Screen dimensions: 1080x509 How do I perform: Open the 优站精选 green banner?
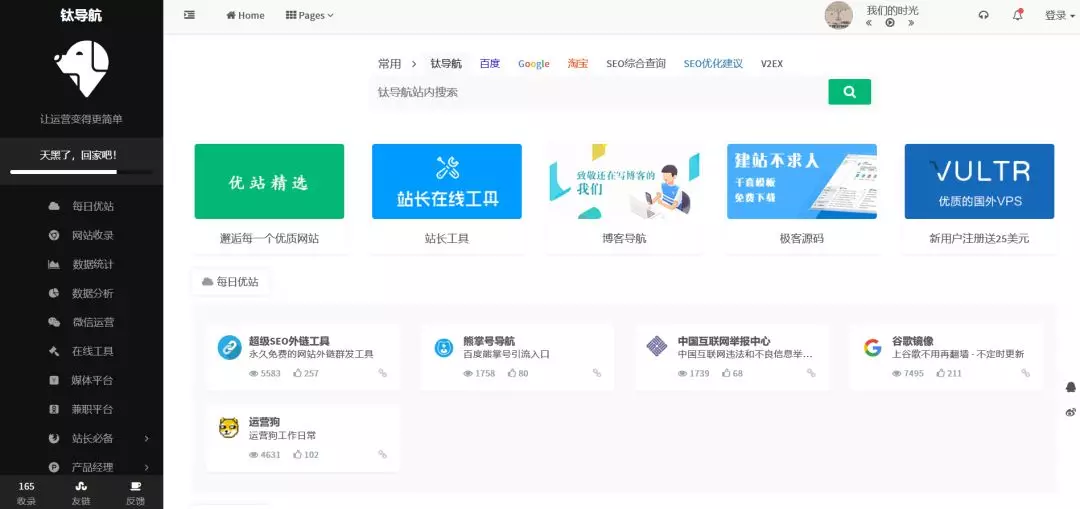pyautogui.click(x=269, y=181)
